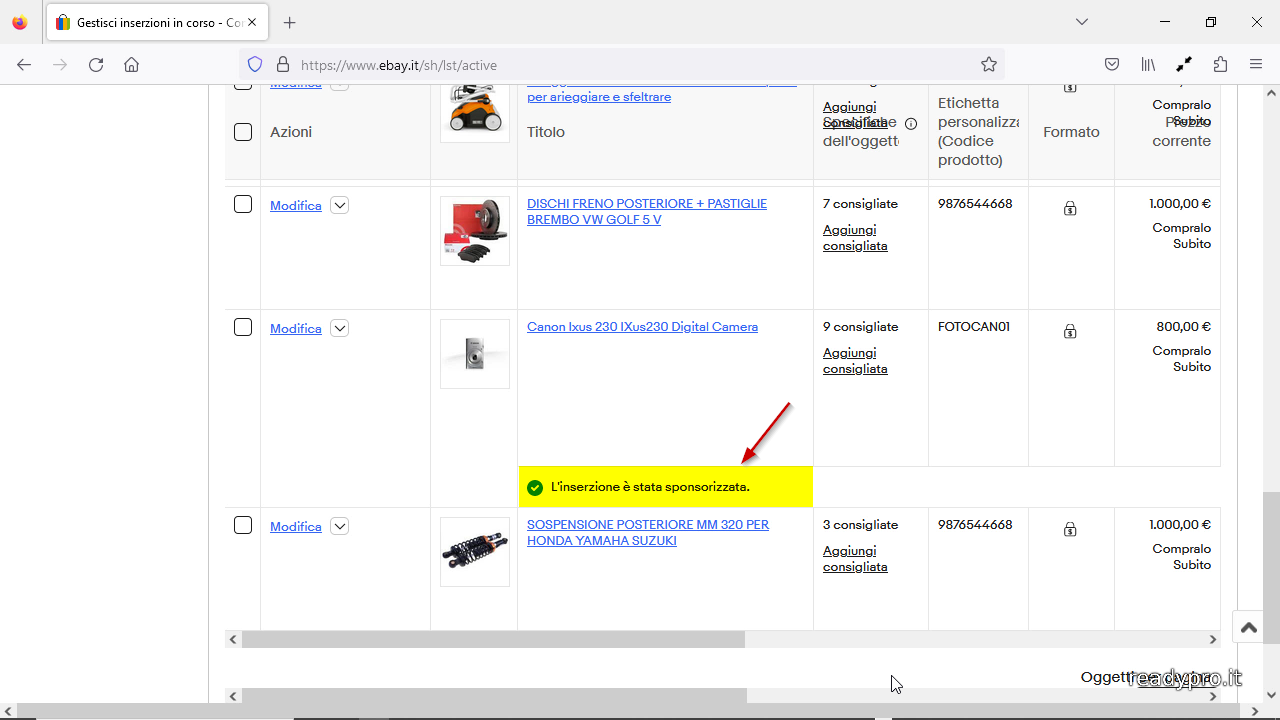Viewport: 1280px width, 720px height.
Task: Click the lock format icon in DISCHI FRENO row
Action: (x=1070, y=209)
